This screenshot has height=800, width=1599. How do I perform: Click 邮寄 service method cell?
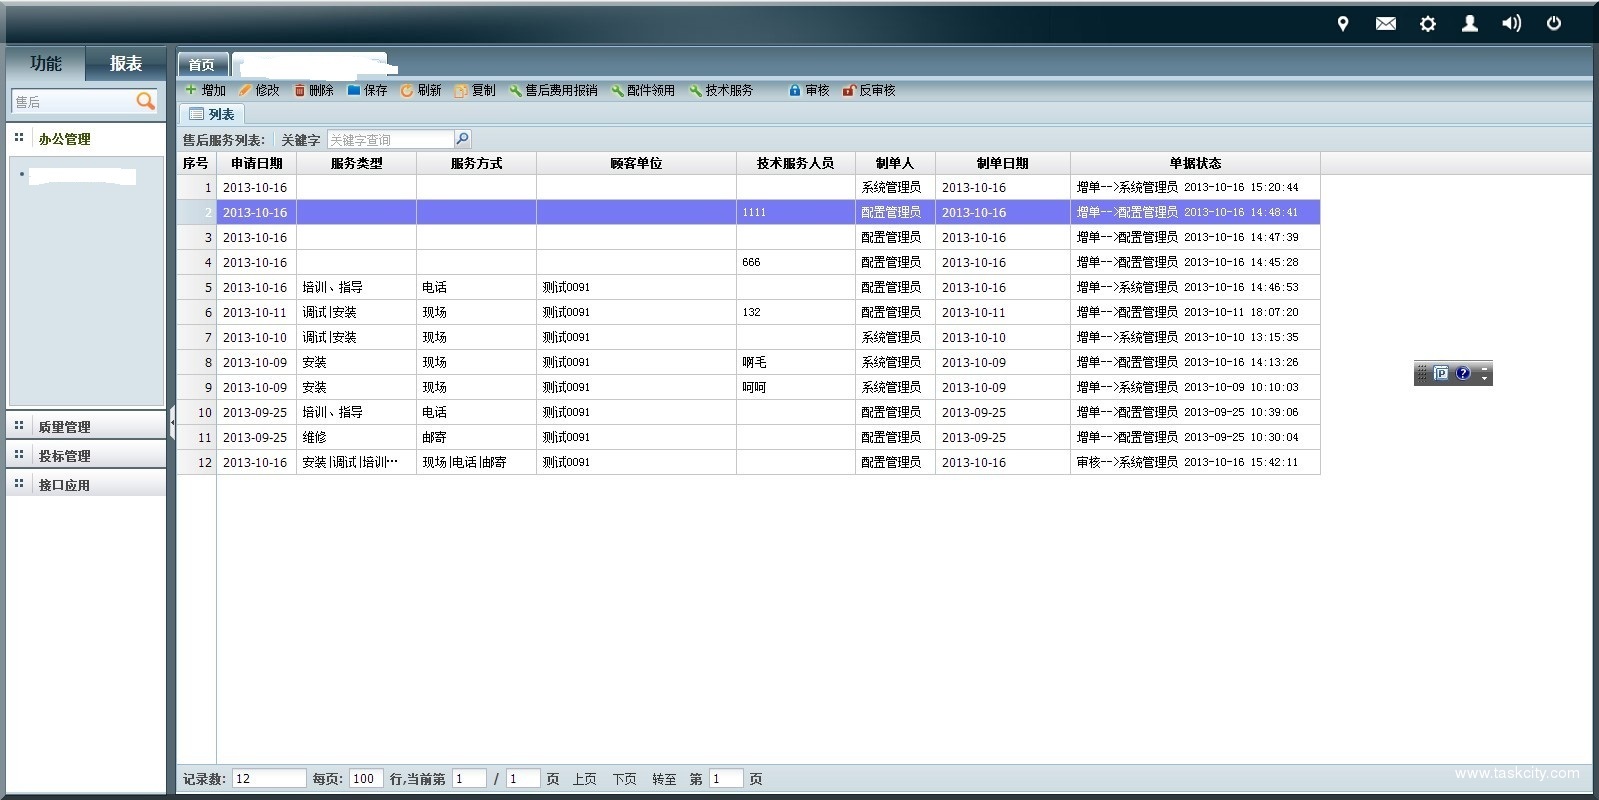pos(477,437)
